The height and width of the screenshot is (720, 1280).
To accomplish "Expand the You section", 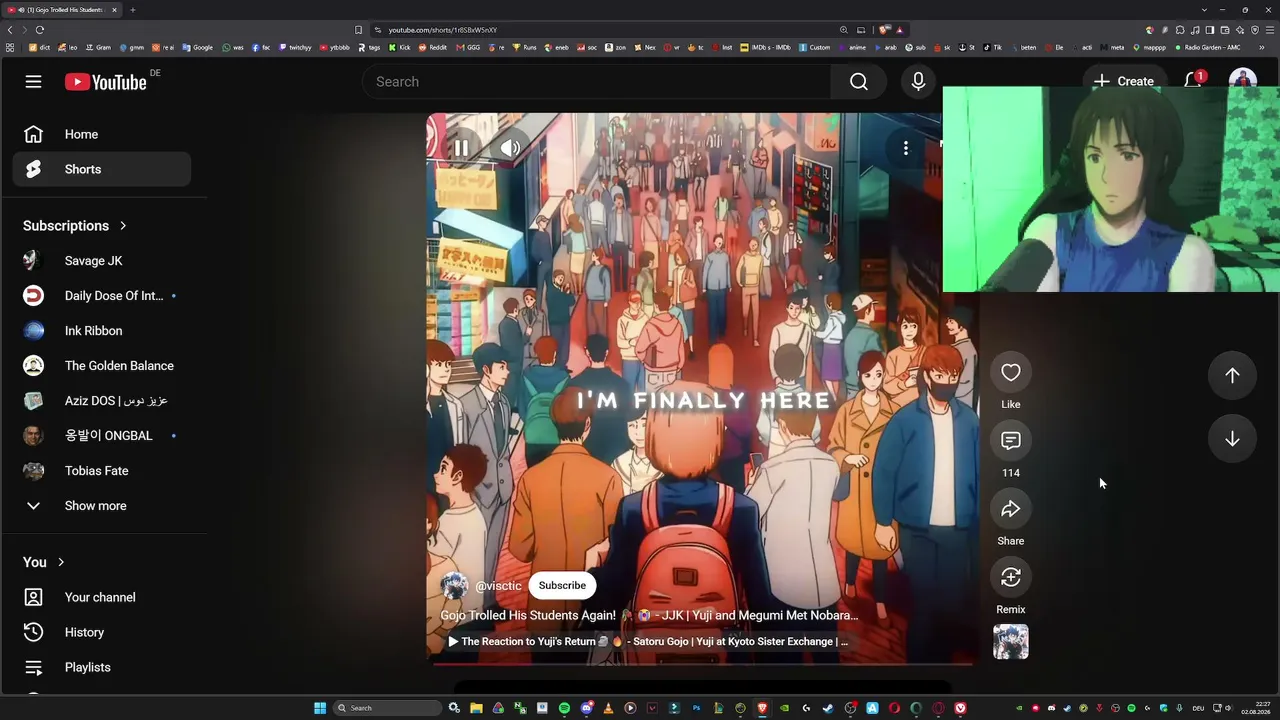I will [x=44, y=562].
